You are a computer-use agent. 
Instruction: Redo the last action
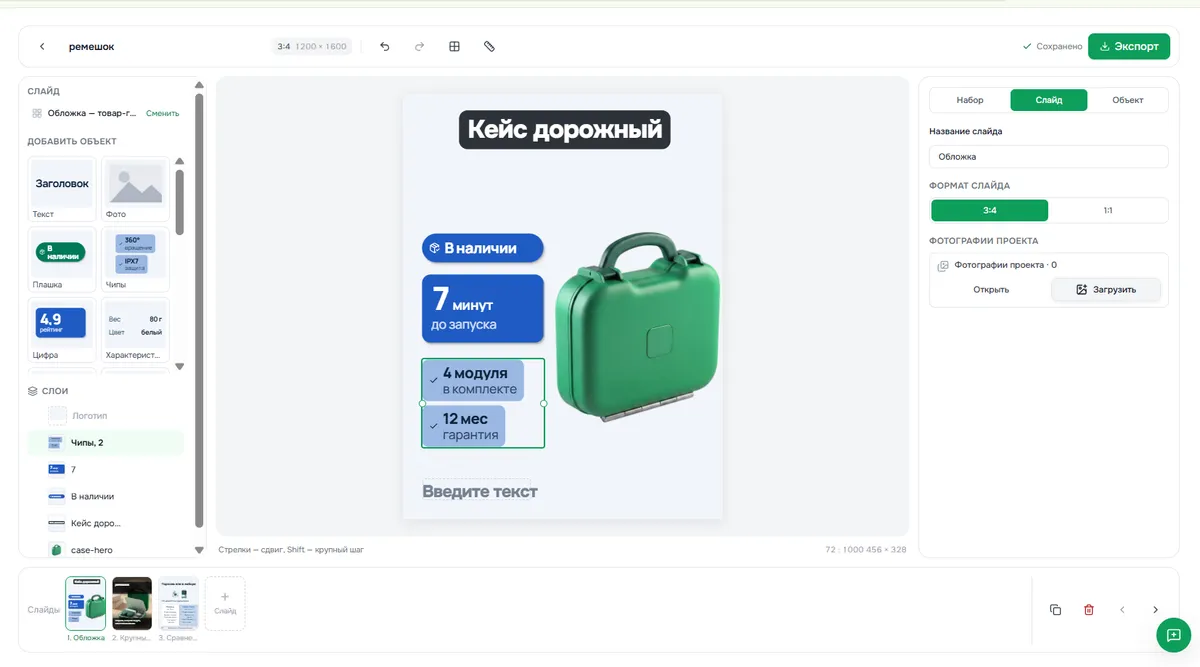tap(419, 46)
